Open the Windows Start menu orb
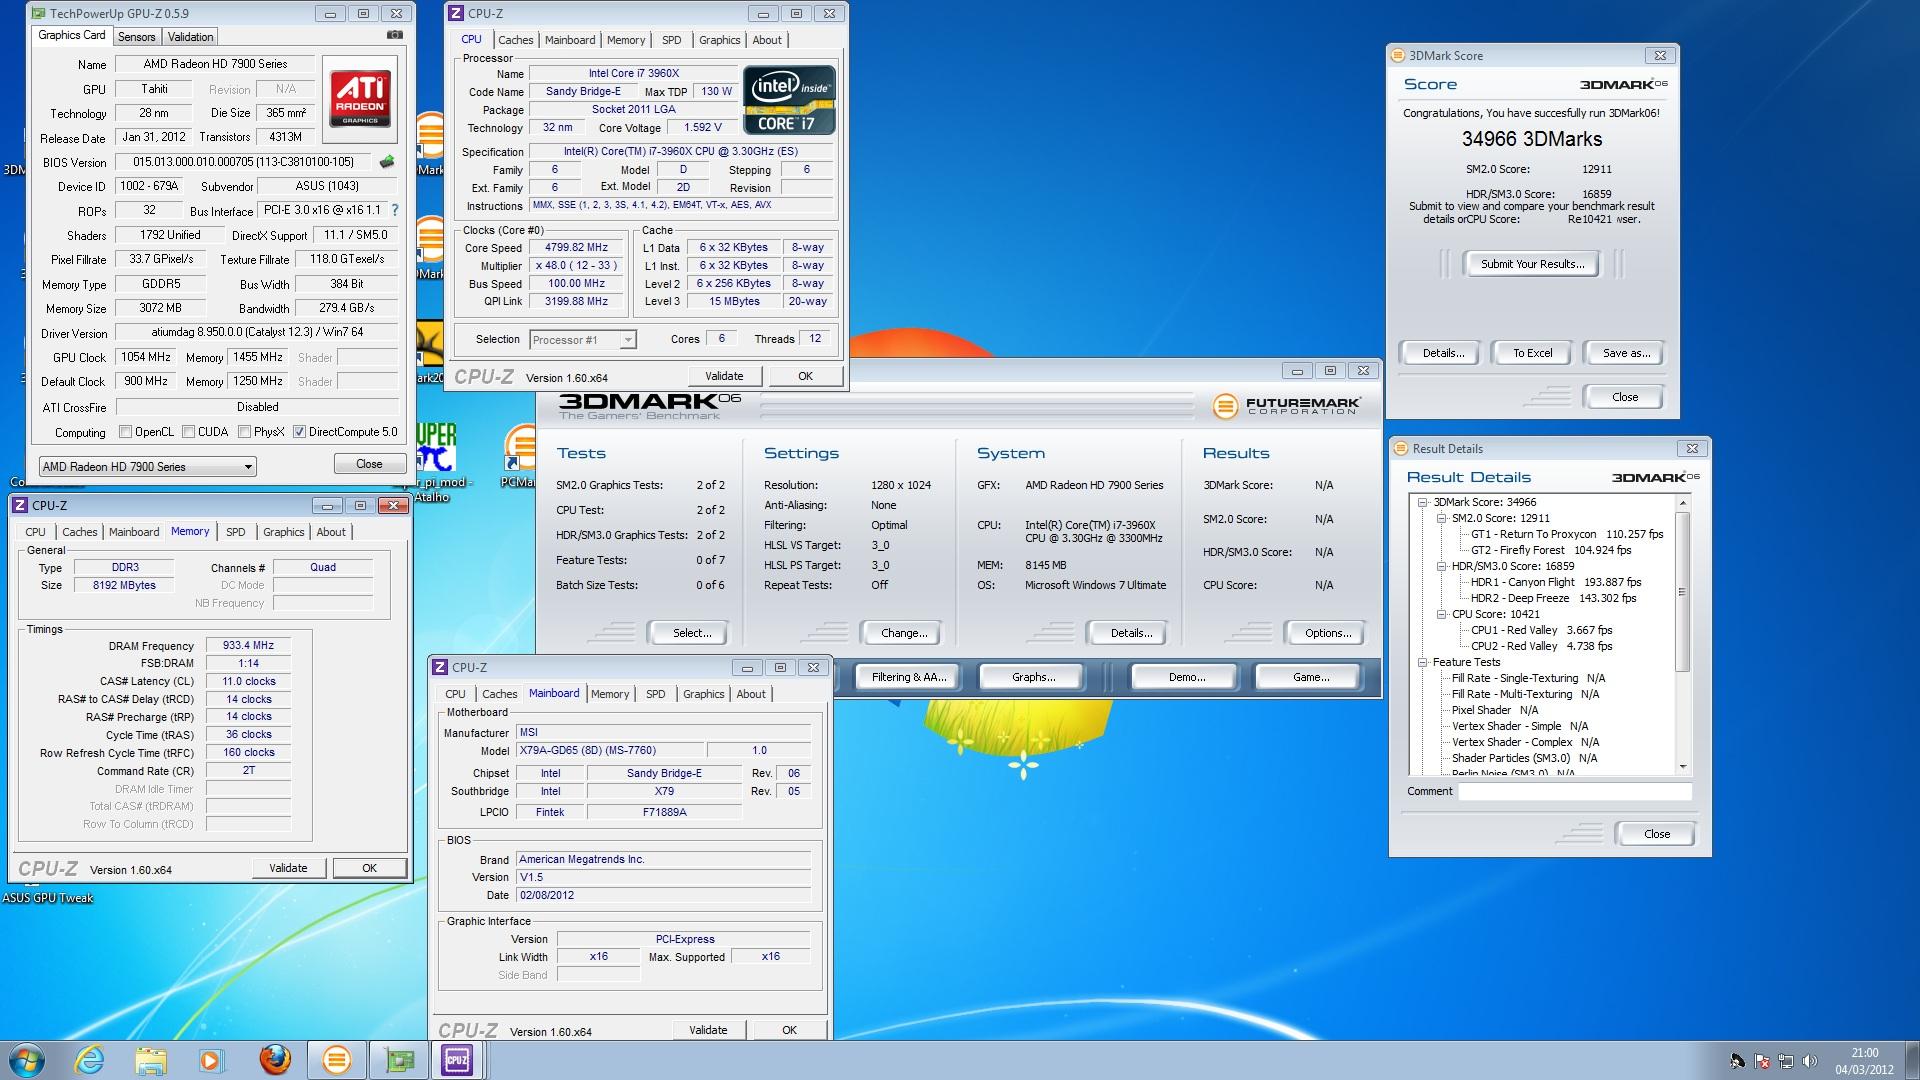 click(27, 1060)
